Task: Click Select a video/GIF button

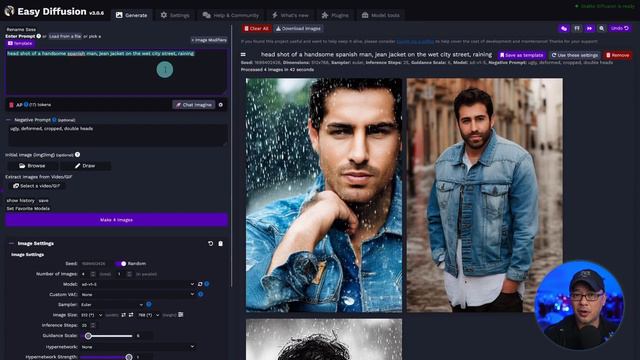Action: pyautogui.click(x=36, y=186)
